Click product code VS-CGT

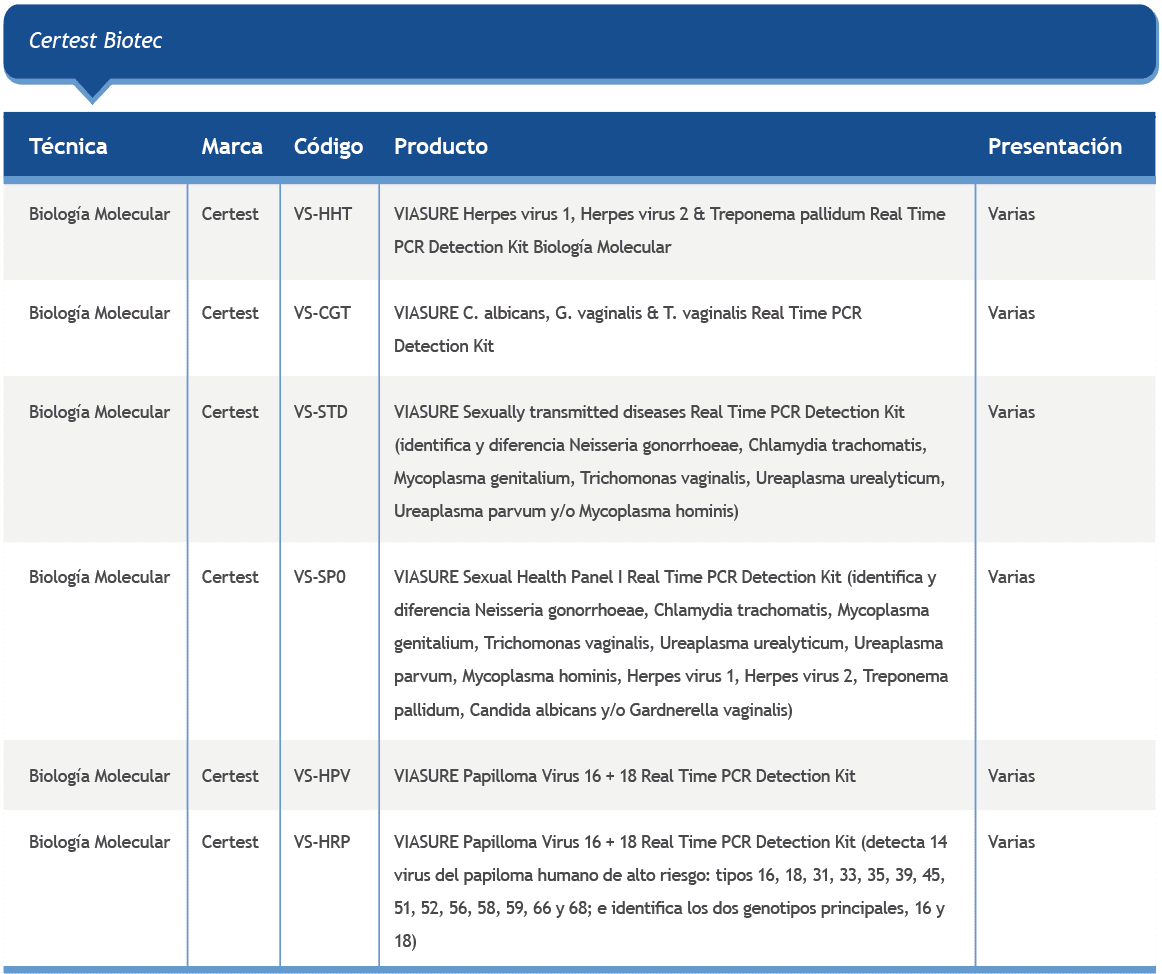tap(322, 313)
